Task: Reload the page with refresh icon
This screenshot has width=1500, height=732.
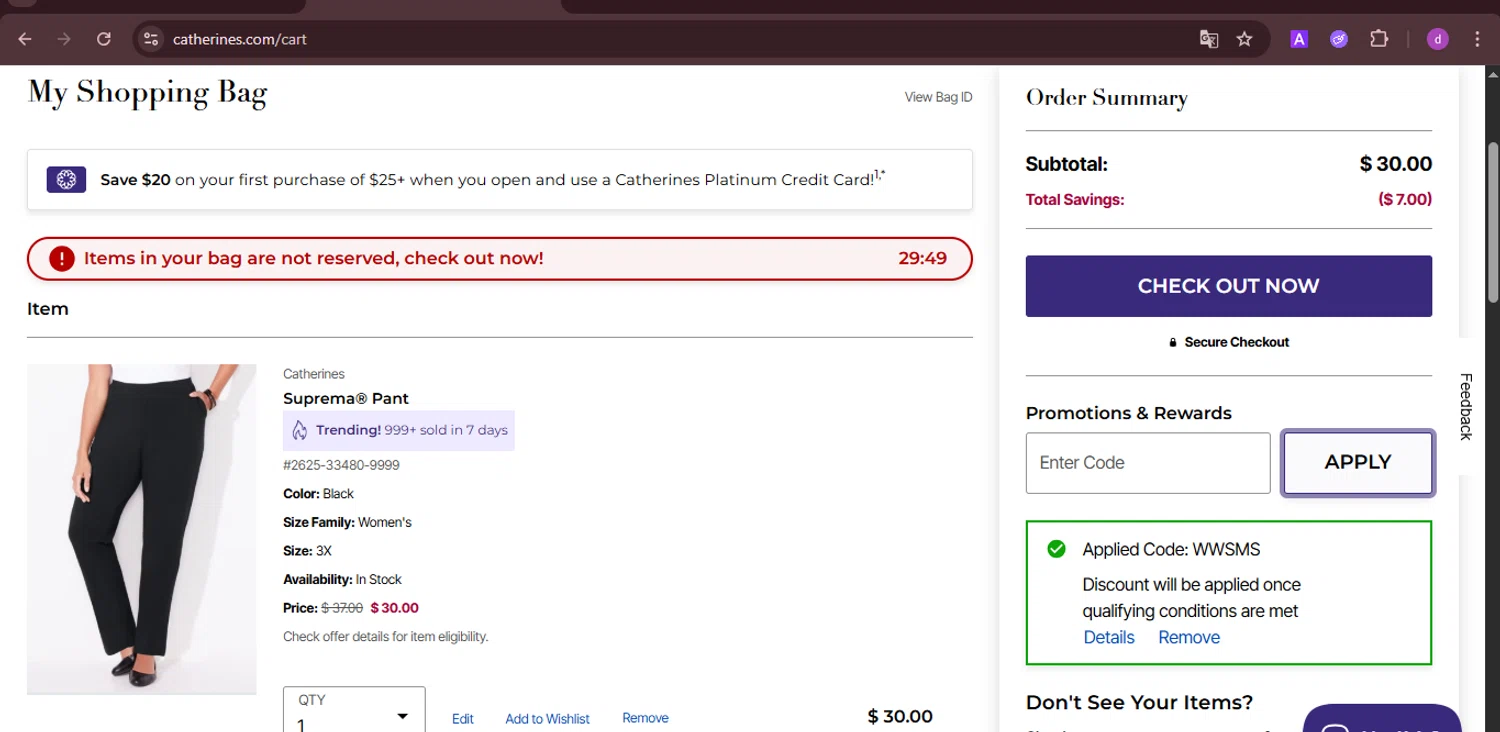Action: (x=103, y=39)
